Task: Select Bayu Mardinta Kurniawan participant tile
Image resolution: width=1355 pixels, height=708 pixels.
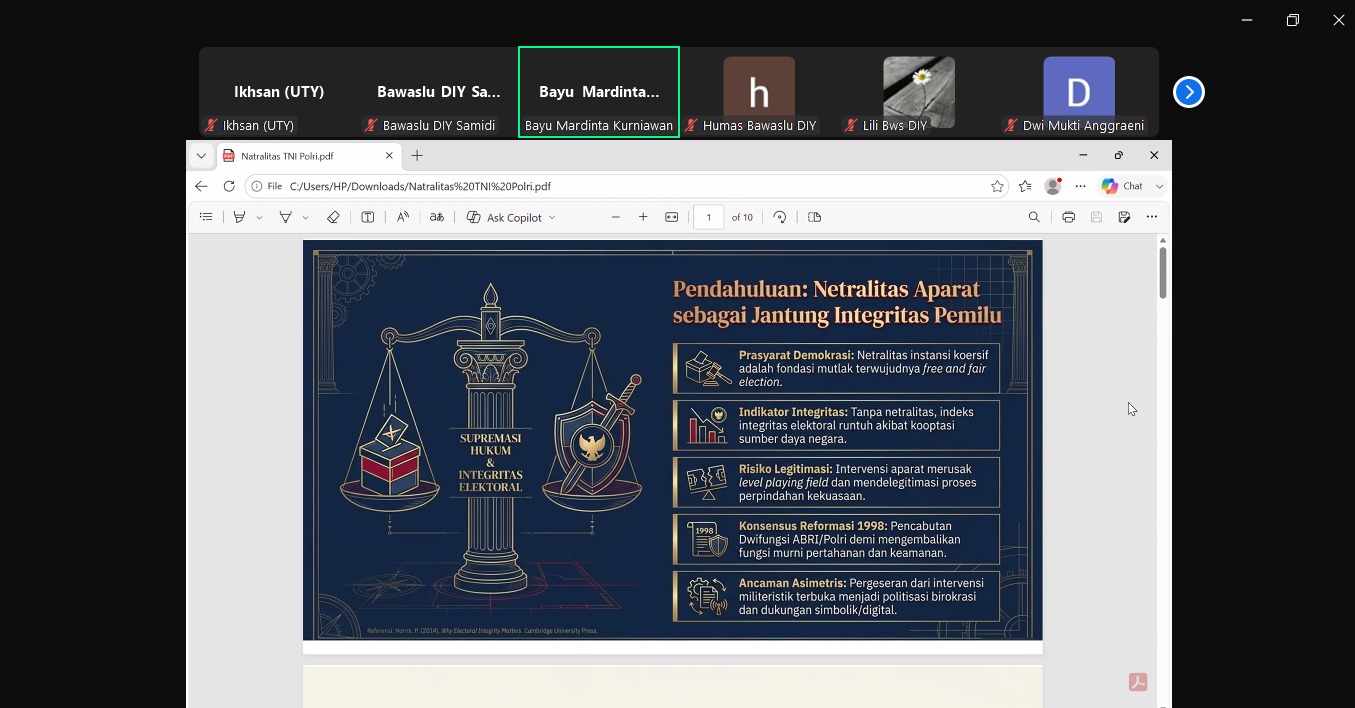Action: point(599,92)
